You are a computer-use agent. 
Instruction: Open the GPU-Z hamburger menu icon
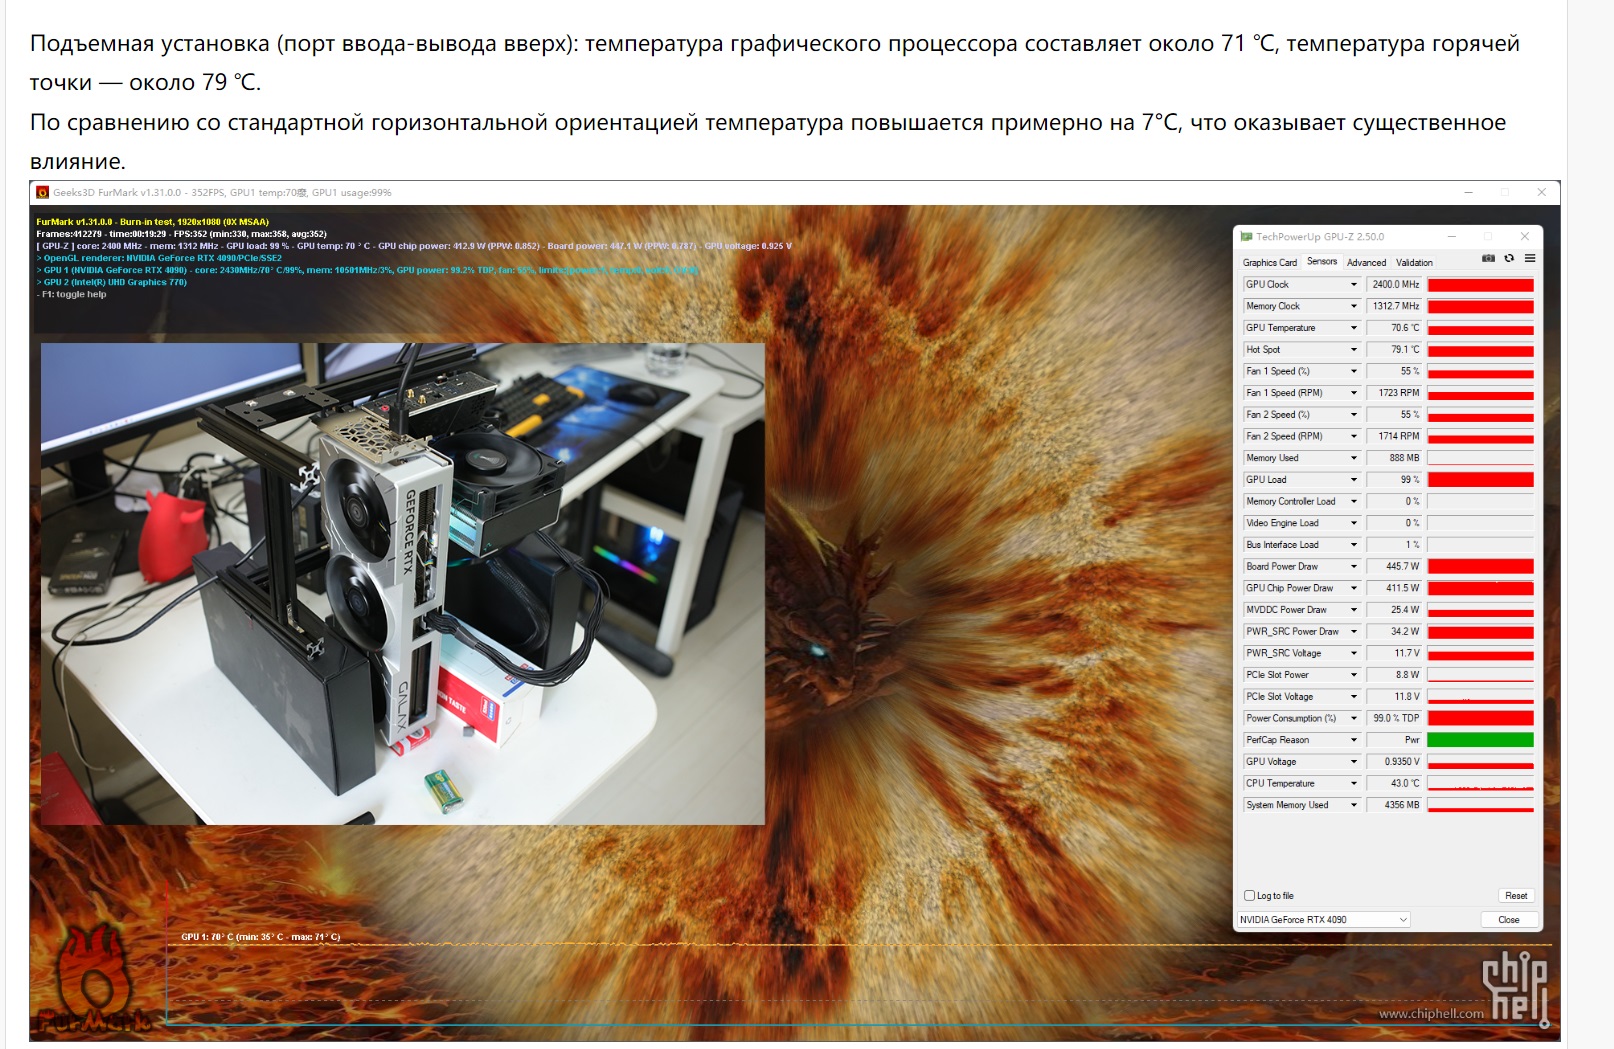pos(1530,258)
